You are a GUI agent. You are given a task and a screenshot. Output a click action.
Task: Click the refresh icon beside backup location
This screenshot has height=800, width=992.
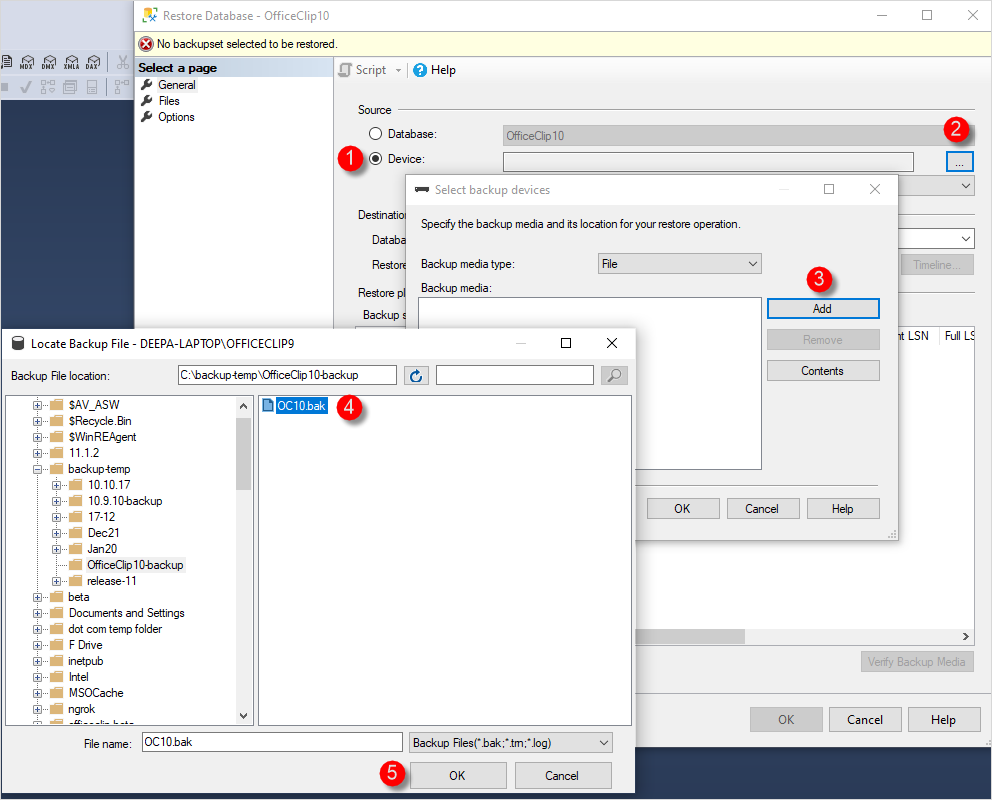416,376
